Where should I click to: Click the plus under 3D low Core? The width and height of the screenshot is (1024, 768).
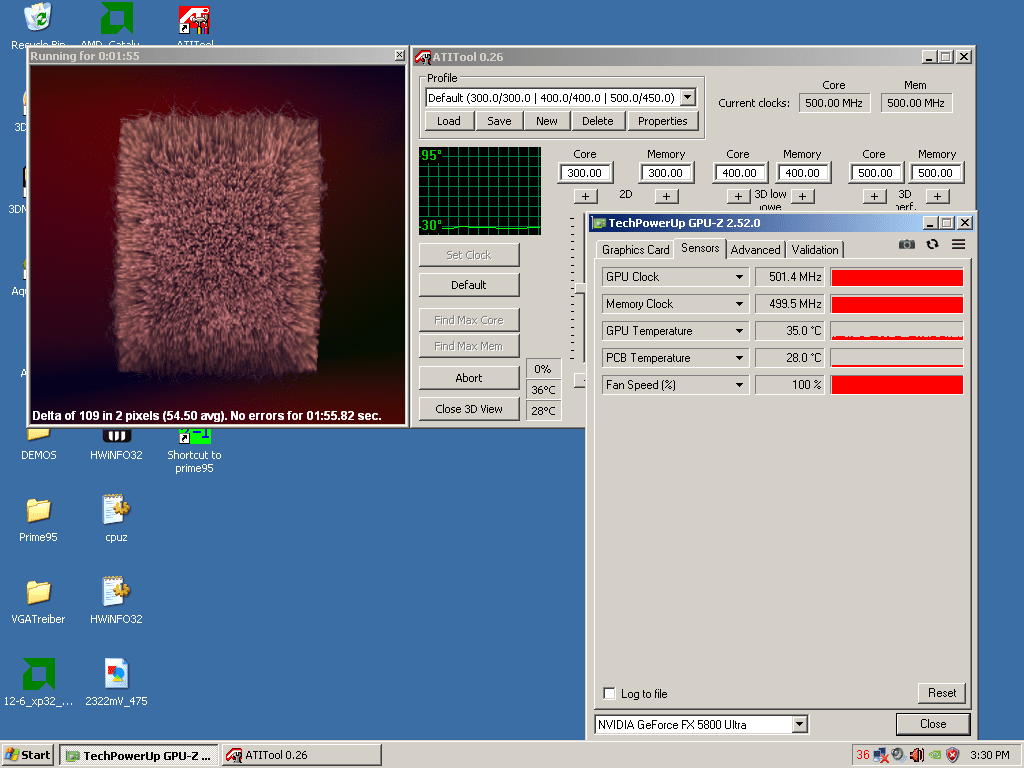tap(738, 196)
